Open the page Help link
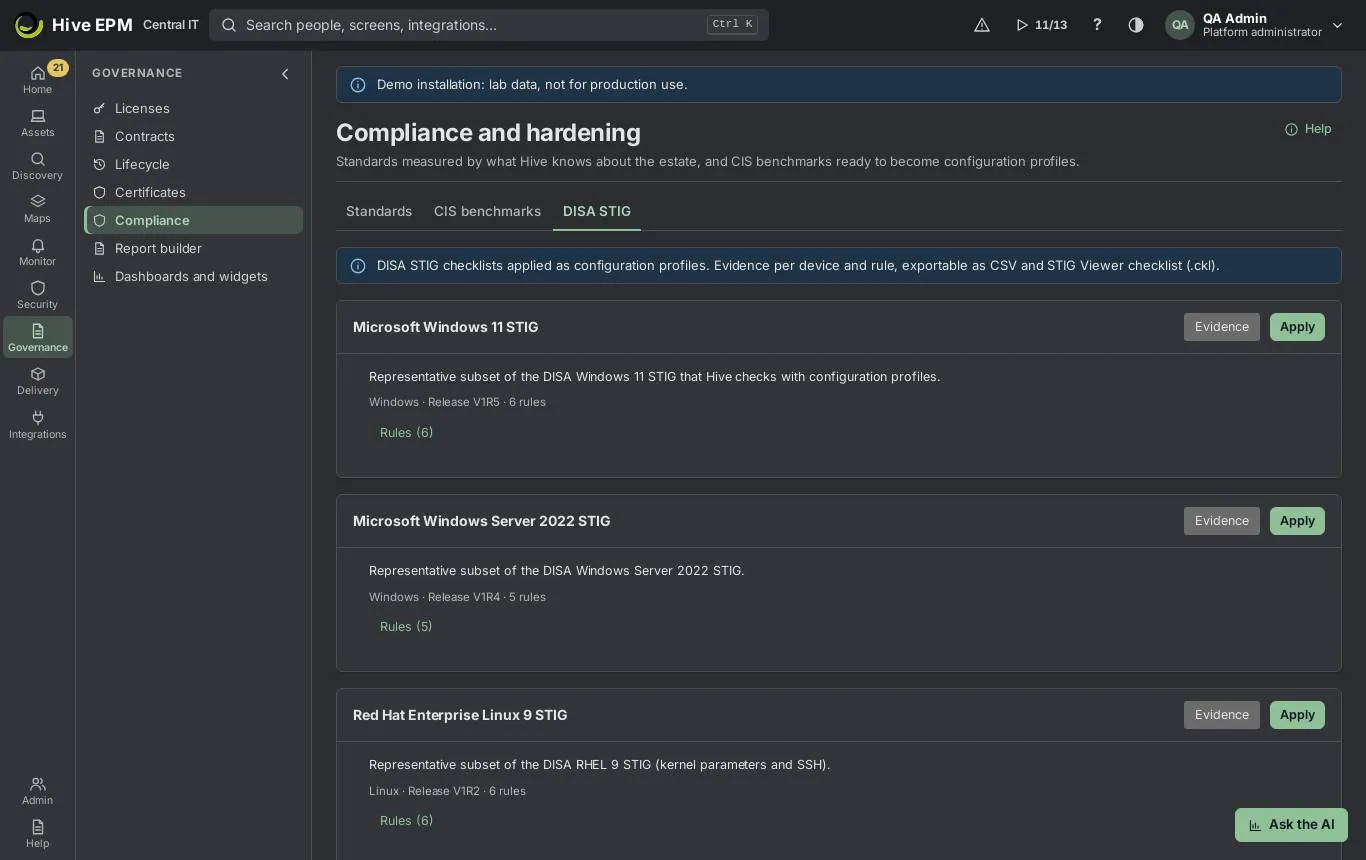Viewport: 1366px width, 860px height. coord(1308,129)
